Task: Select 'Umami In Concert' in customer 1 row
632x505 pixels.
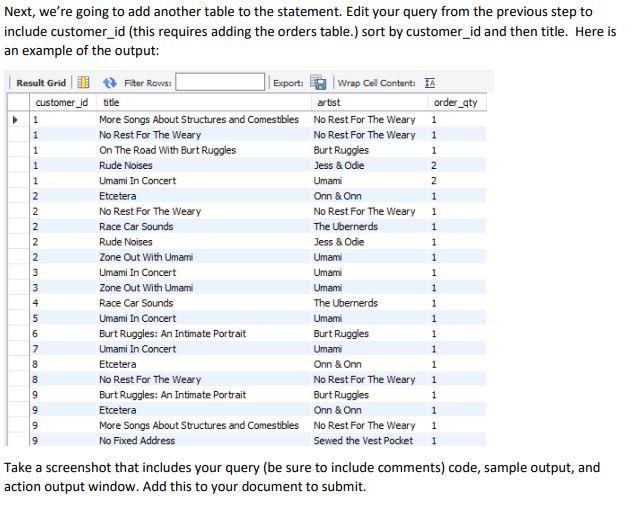Action: (x=137, y=181)
